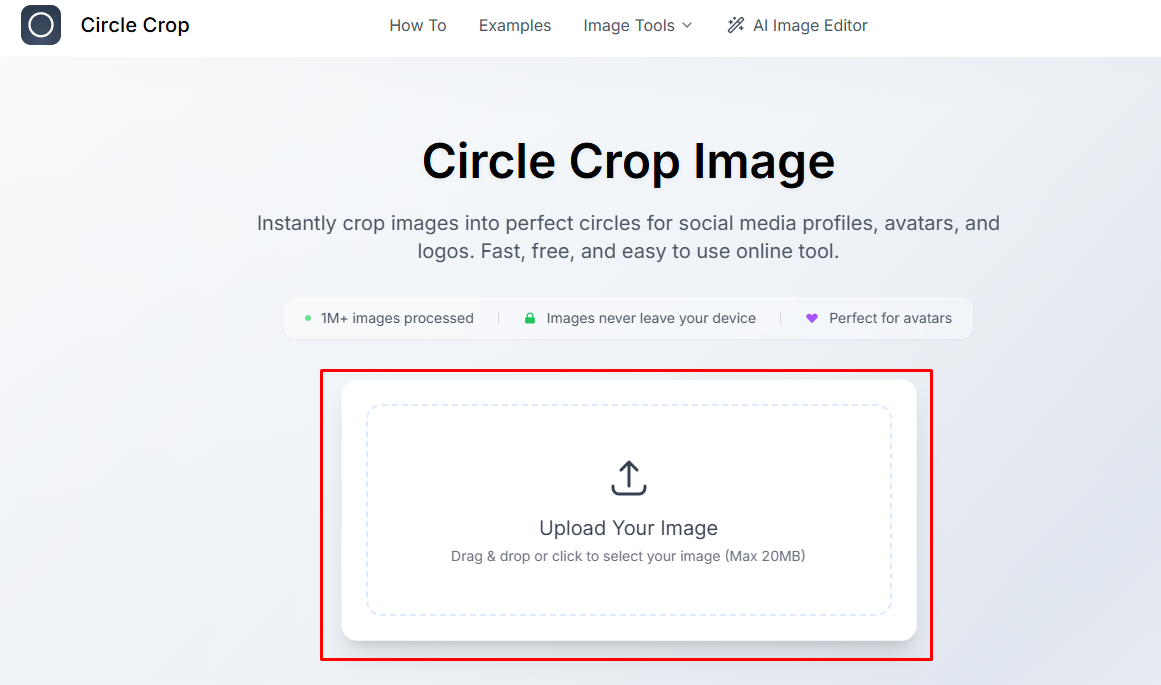Click the Circle Crop logo icon
The height and width of the screenshot is (685, 1161).
[x=41, y=25]
